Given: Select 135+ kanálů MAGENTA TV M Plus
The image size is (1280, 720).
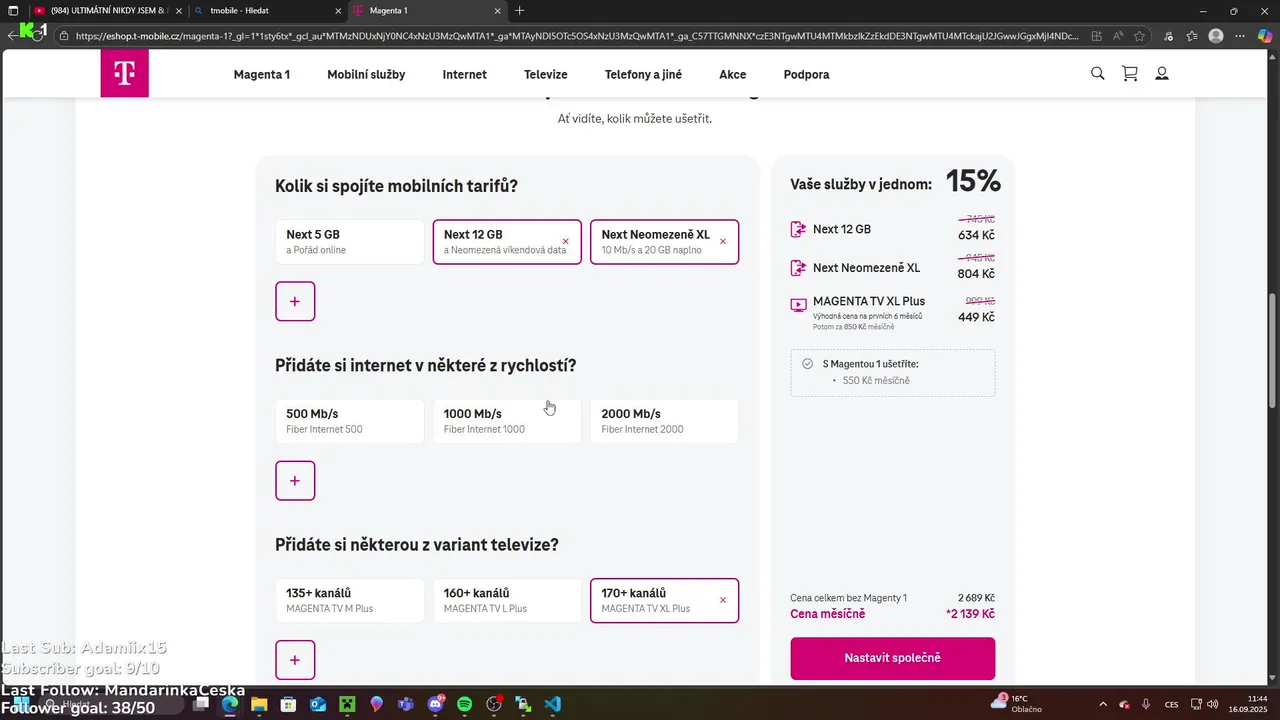Looking at the screenshot, I should (x=350, y=601).
